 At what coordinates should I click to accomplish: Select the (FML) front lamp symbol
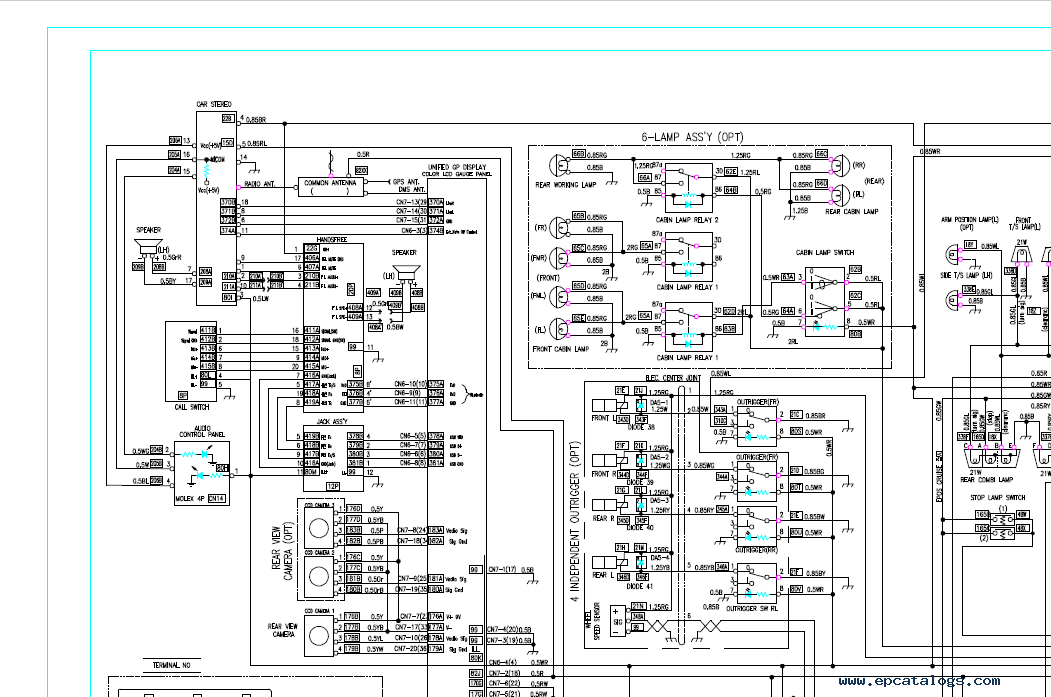560,296
